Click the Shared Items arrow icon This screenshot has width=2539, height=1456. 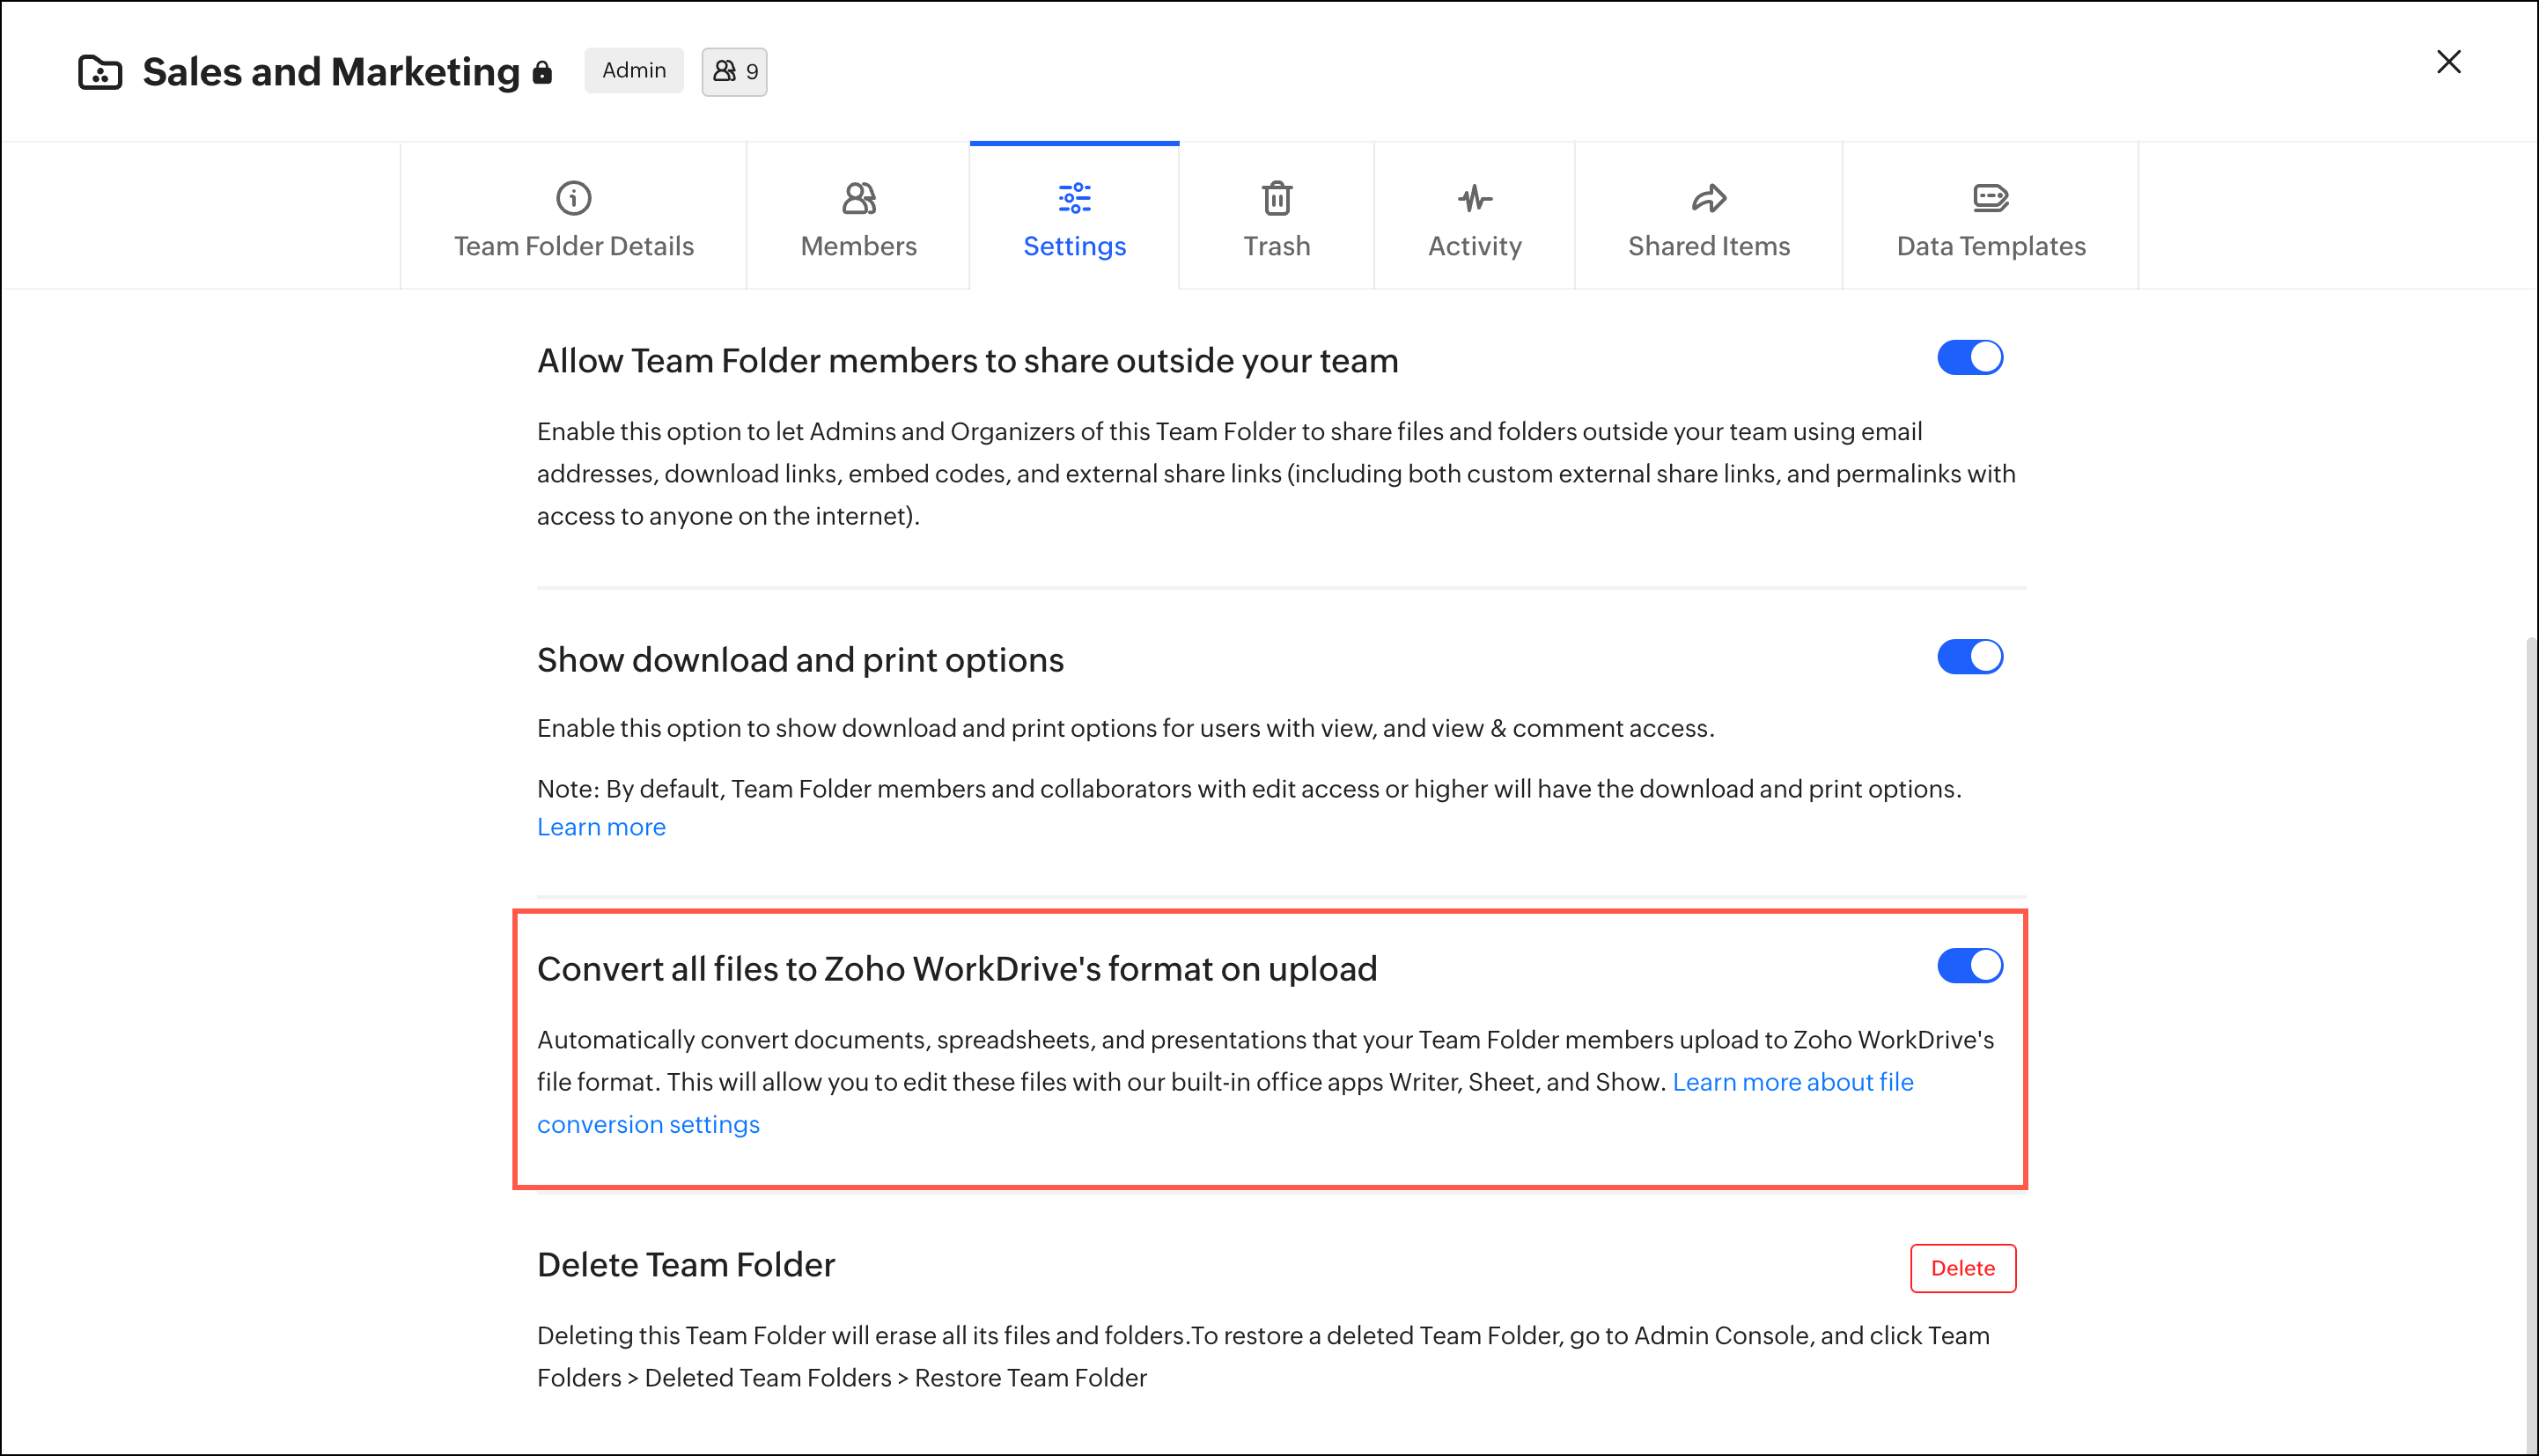[x=1708, y=198]
